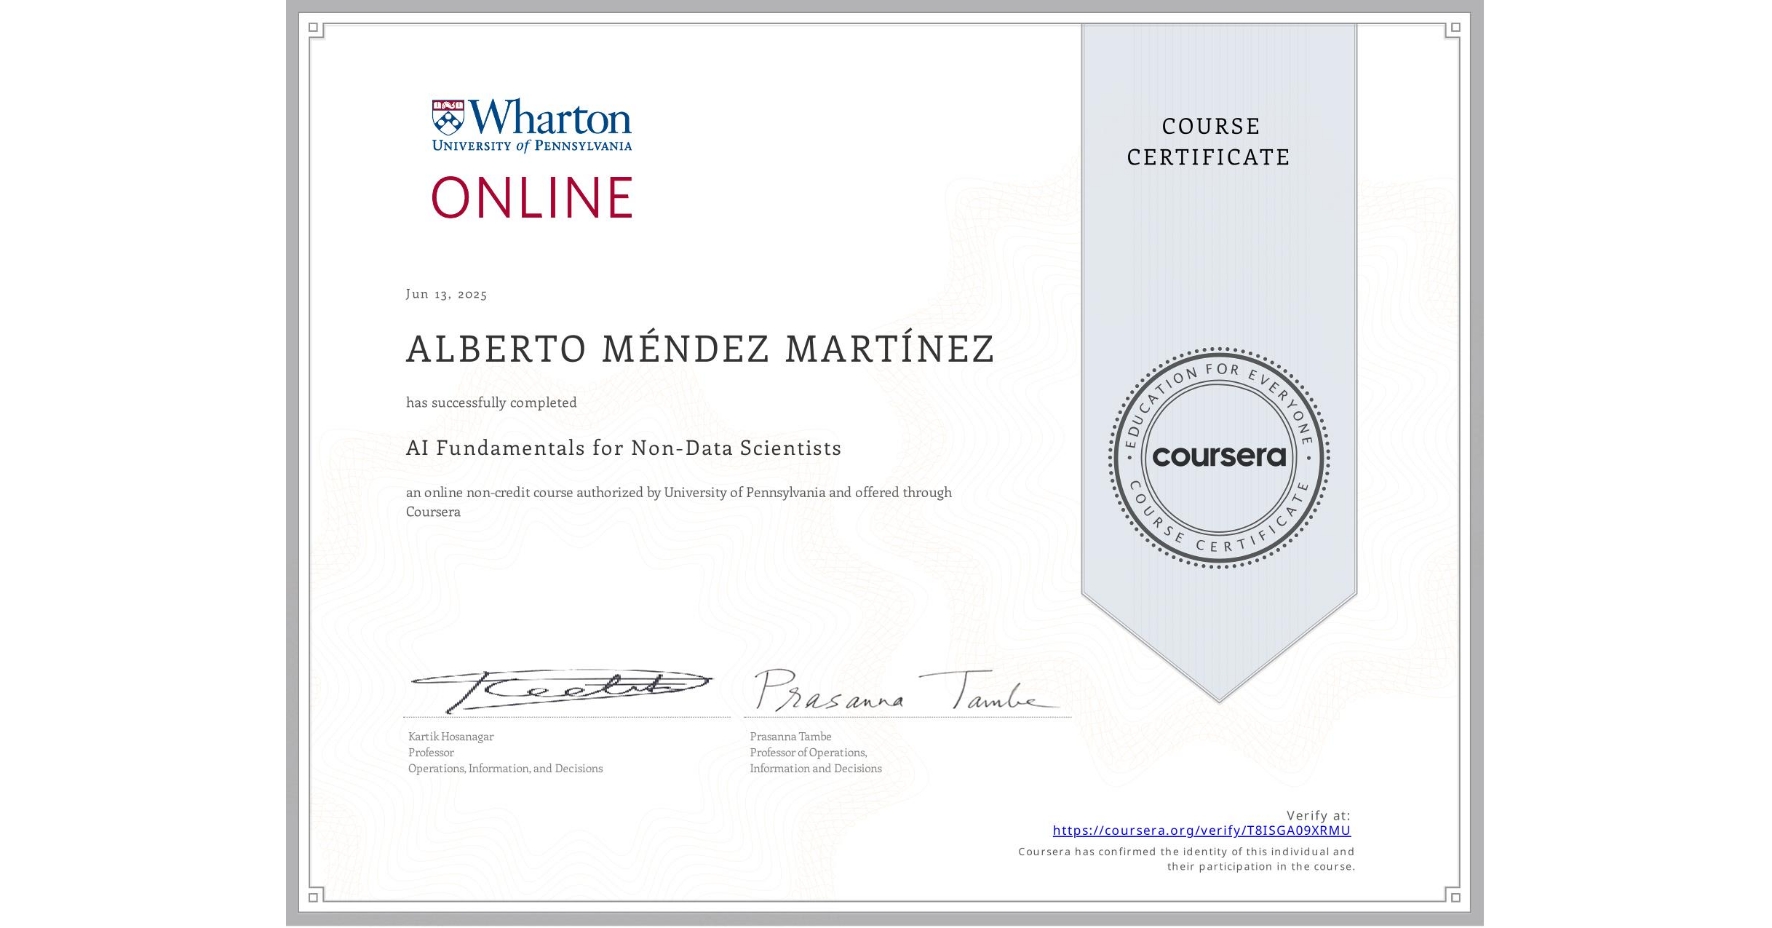Click the 'online non-credit course authorized' description
Image resolution: width=1772 pixels, height=928 pixels.
click(x=678, y=501)
